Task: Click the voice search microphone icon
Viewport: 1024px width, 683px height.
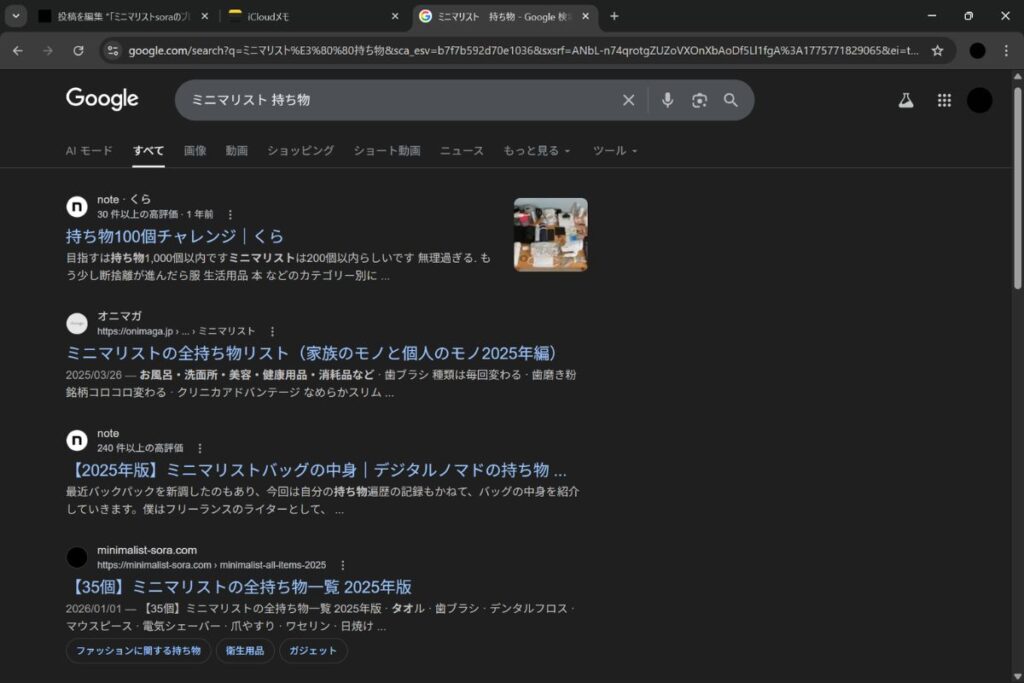Action: coord(668,100)
